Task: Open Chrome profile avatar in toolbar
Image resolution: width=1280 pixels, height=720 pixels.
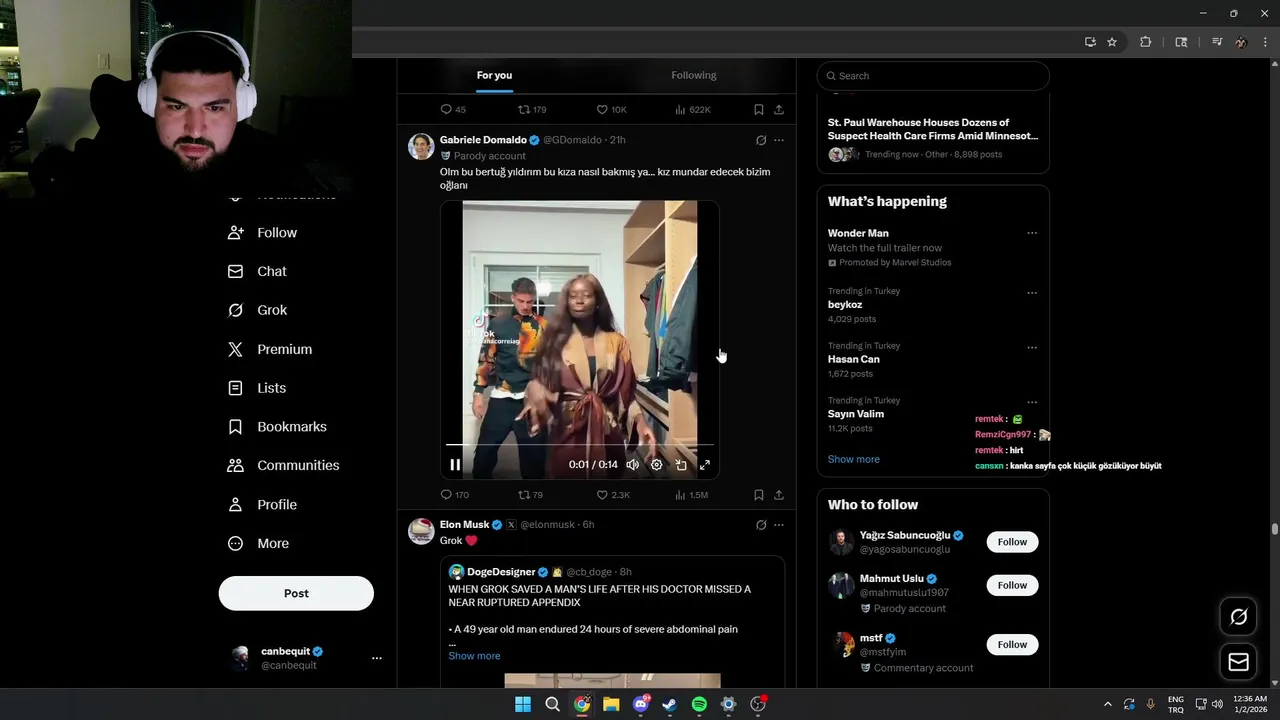Action: (1241, 42)
